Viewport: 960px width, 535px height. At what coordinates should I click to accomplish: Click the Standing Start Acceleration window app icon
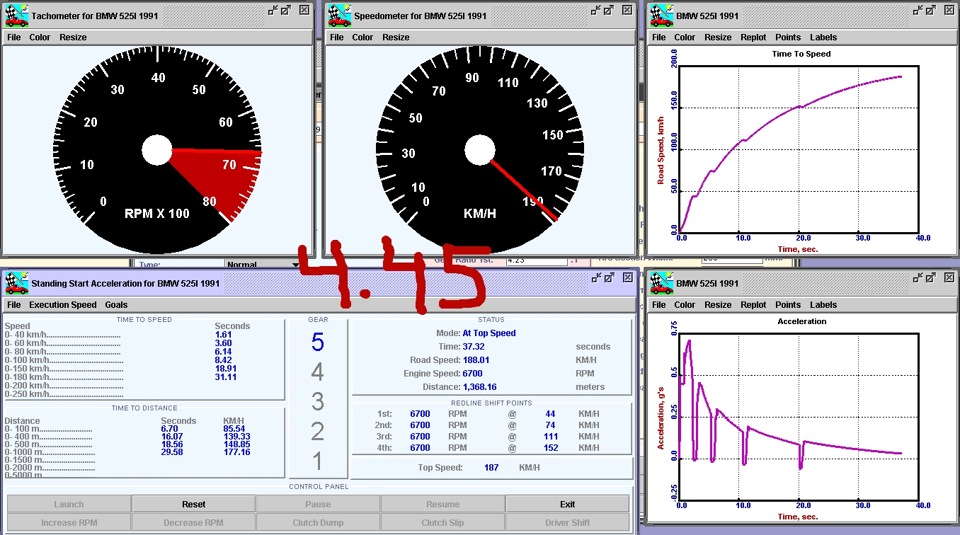17,283
